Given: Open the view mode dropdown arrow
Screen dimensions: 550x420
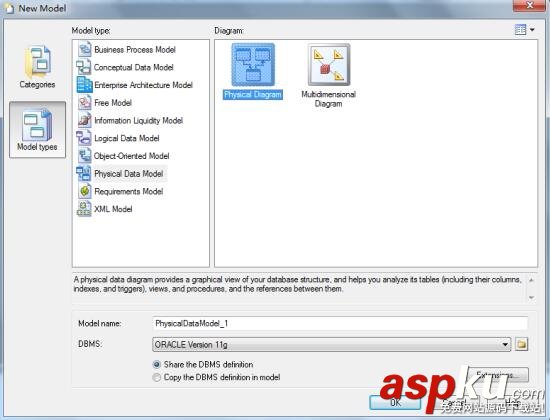Looking at the screenshot, I should [532, 30].
